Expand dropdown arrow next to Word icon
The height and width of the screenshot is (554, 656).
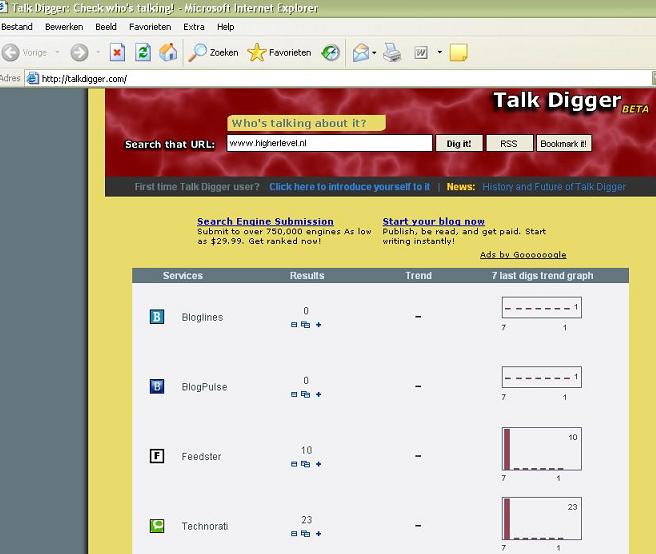(x=439, y=52)
